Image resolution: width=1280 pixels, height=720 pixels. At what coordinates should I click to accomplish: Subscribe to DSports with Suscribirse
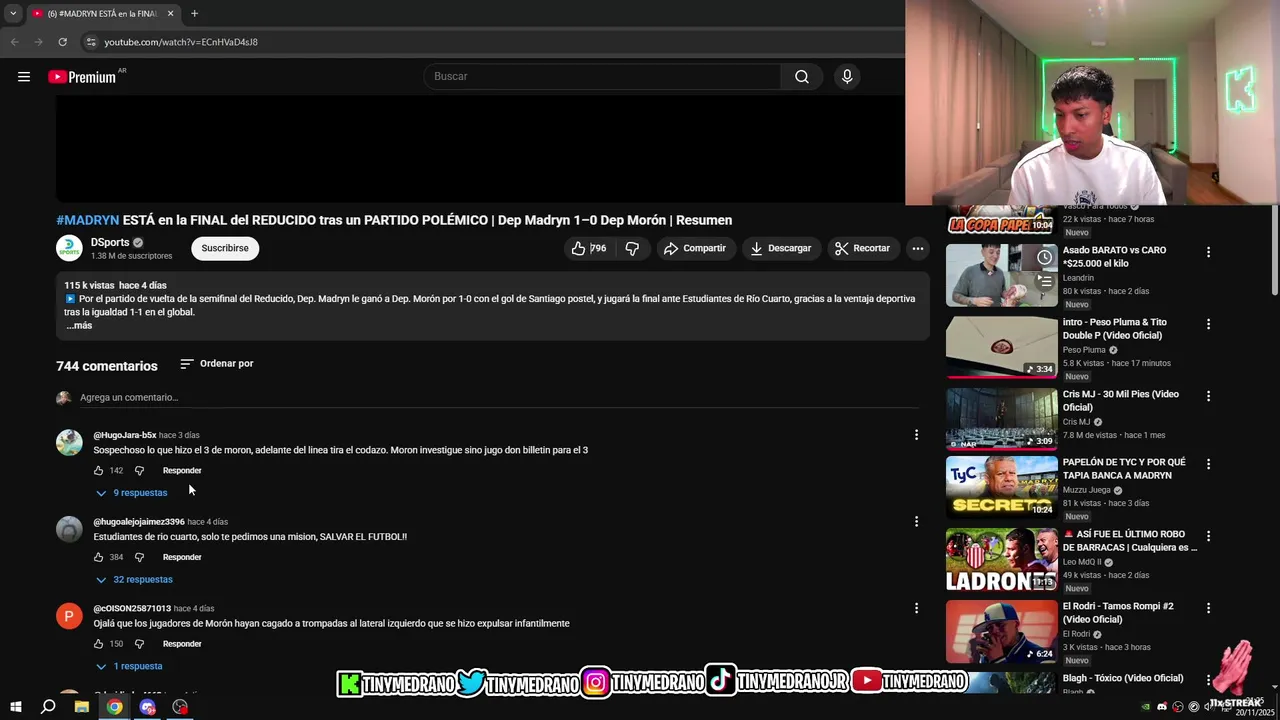point(225,248)
